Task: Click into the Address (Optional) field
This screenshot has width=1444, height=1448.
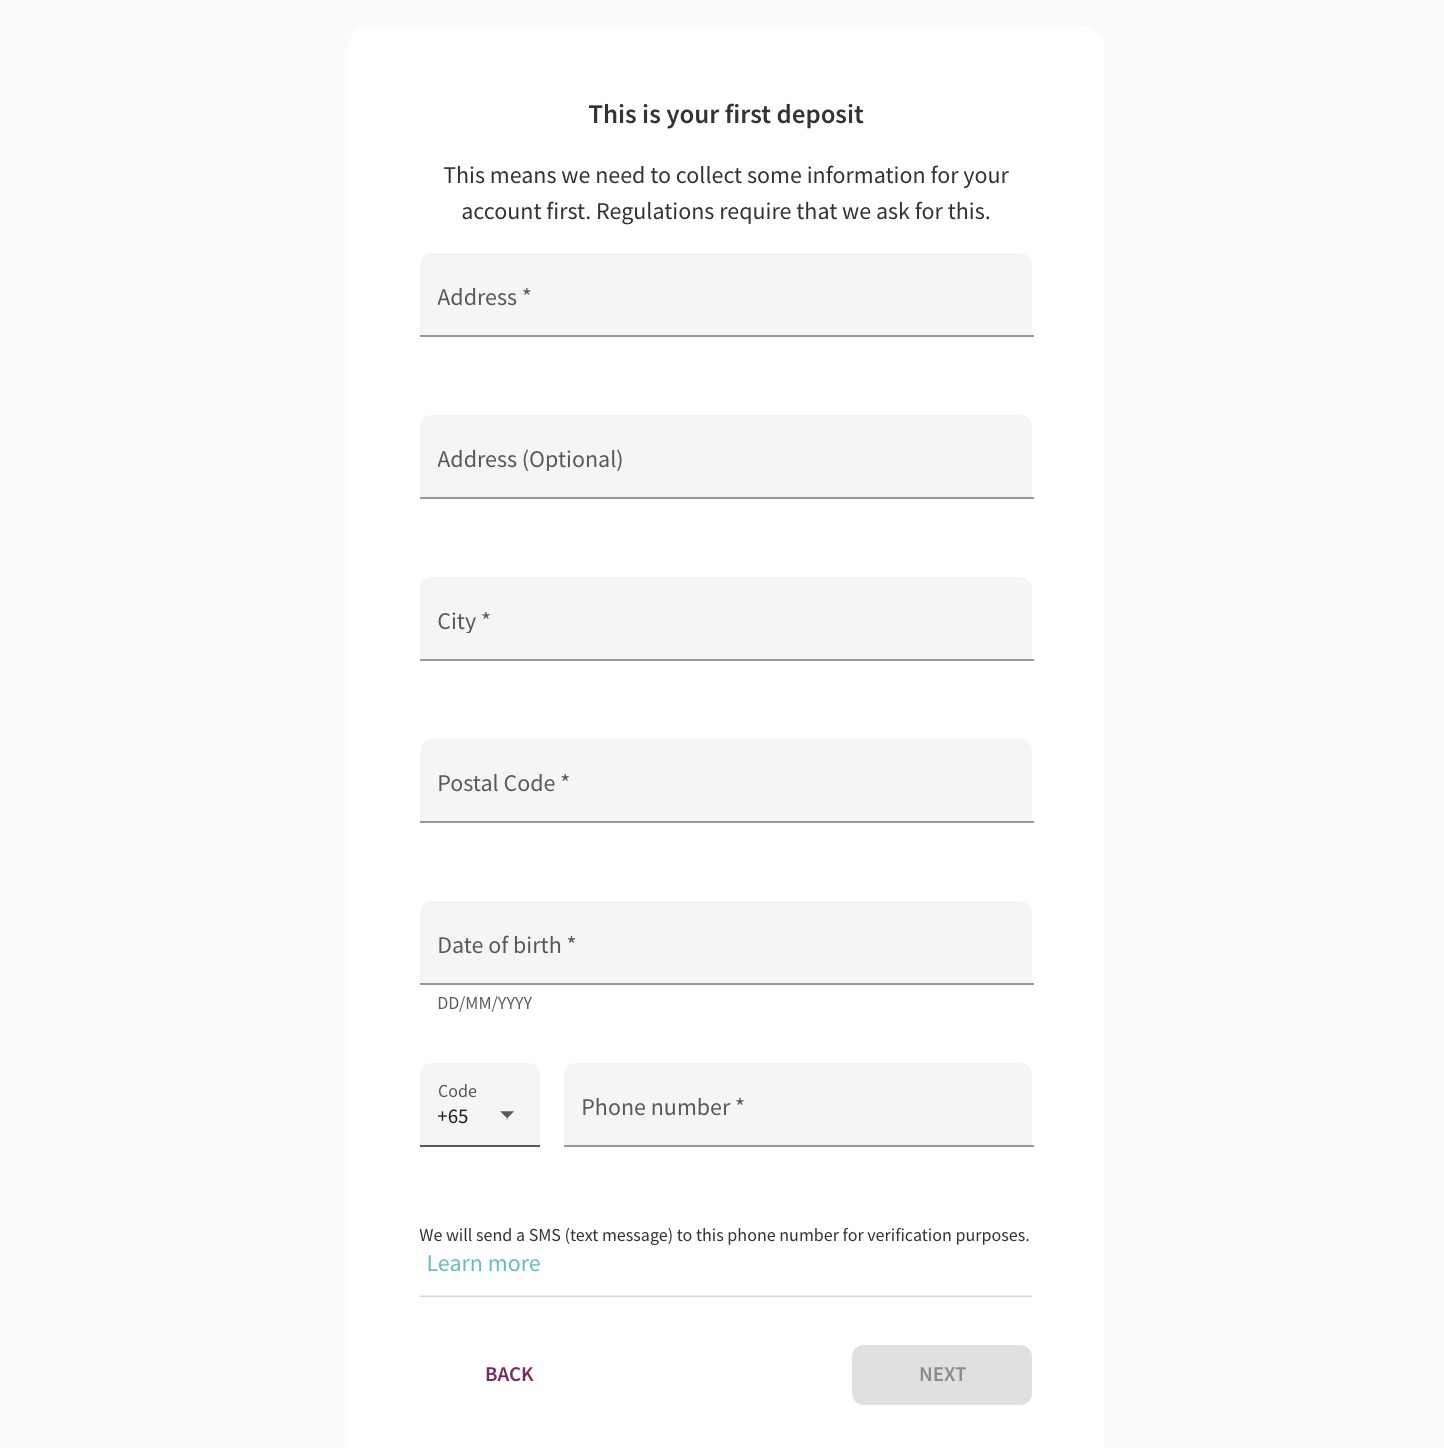Action: coord(726,457)
